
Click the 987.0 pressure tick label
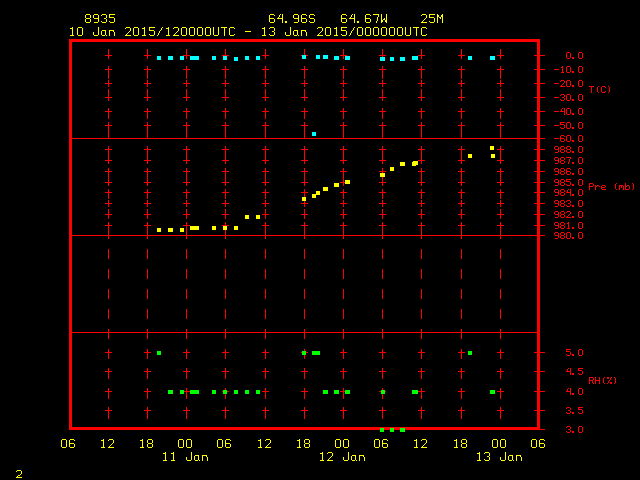[x=569, y=161]
